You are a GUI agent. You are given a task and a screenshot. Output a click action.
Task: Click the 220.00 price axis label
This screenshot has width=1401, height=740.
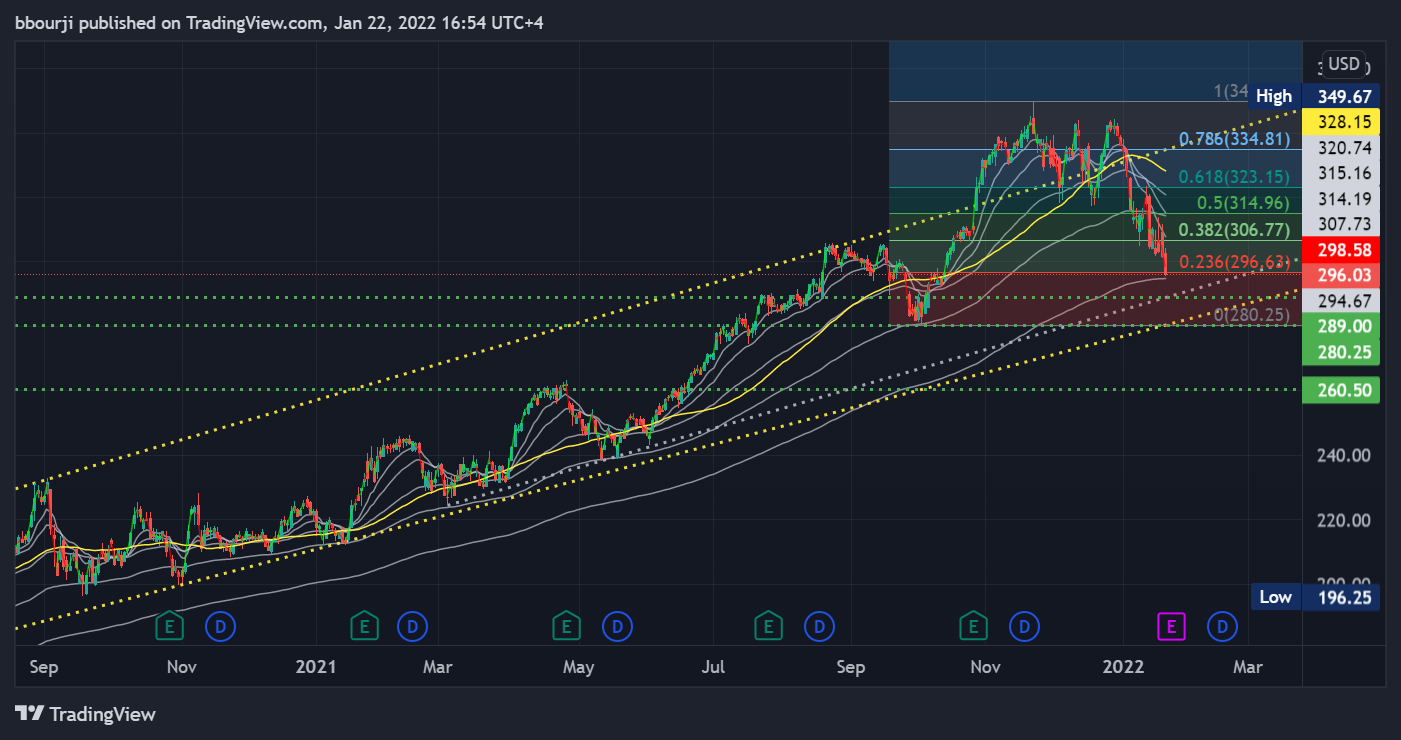tap(1344, 519)
